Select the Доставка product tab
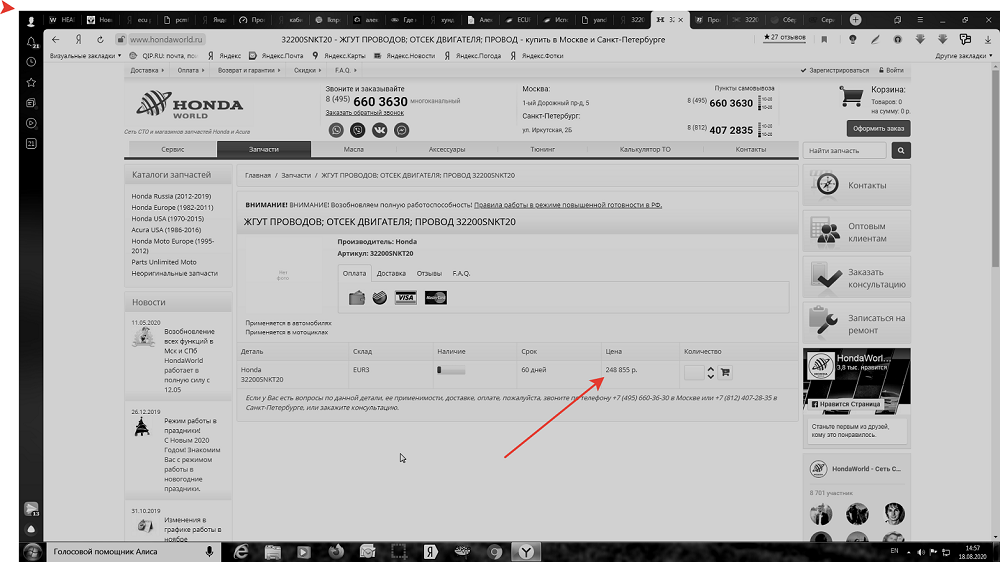 tap(391, 273)
